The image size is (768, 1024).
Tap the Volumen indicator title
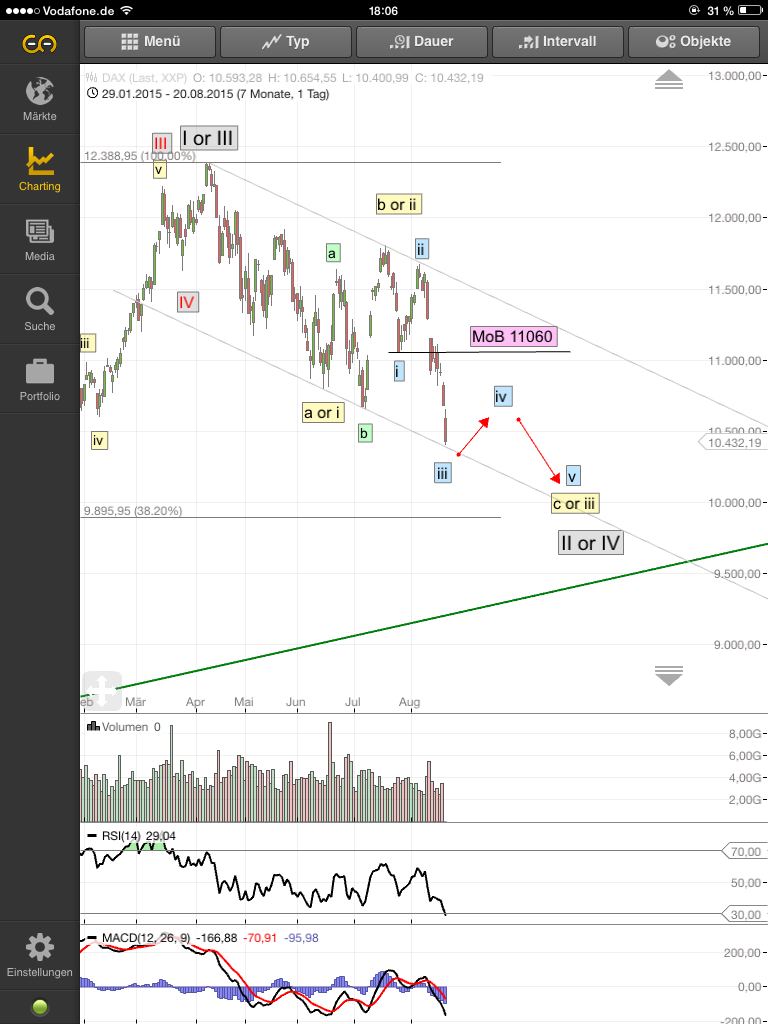(123, 727)
